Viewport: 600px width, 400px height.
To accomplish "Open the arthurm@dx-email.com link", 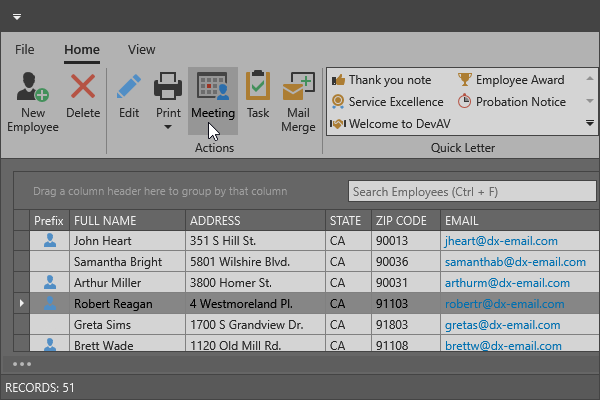I will pyautogui.click(x=507, y=283).
